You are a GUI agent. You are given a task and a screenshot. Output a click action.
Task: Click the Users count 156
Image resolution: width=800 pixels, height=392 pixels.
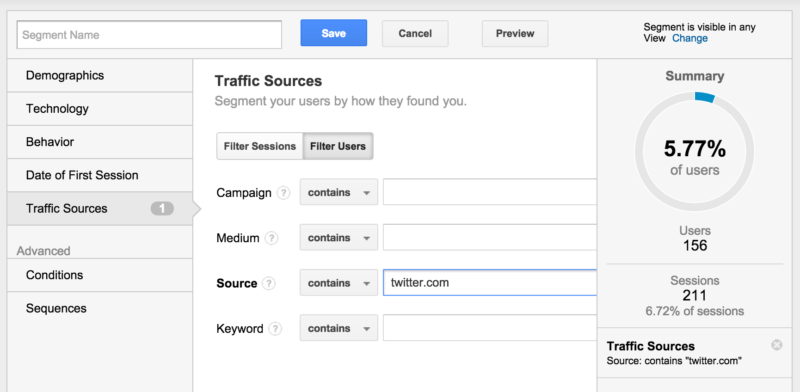tap(695, 246)
